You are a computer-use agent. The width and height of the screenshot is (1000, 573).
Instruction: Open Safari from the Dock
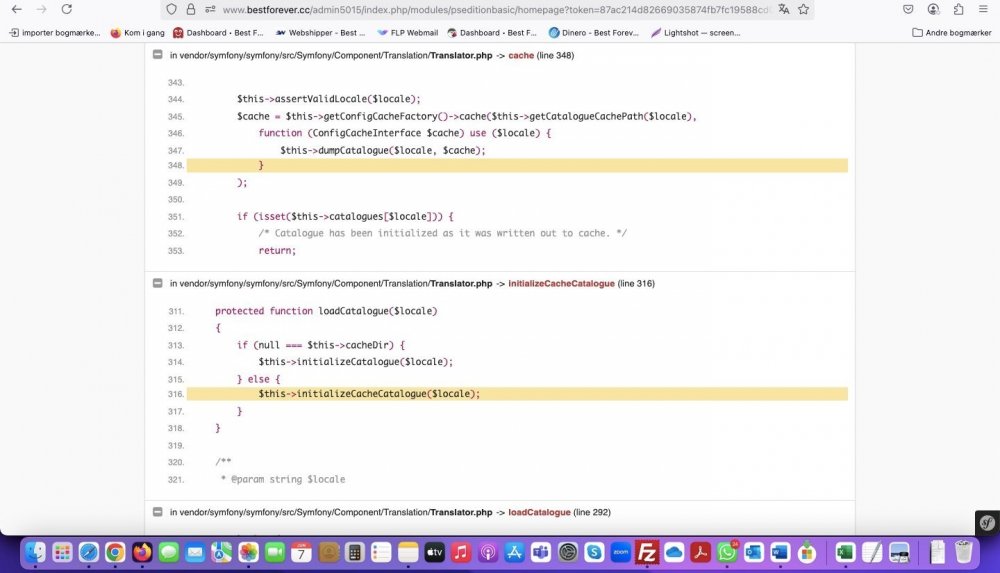(89, 552)
